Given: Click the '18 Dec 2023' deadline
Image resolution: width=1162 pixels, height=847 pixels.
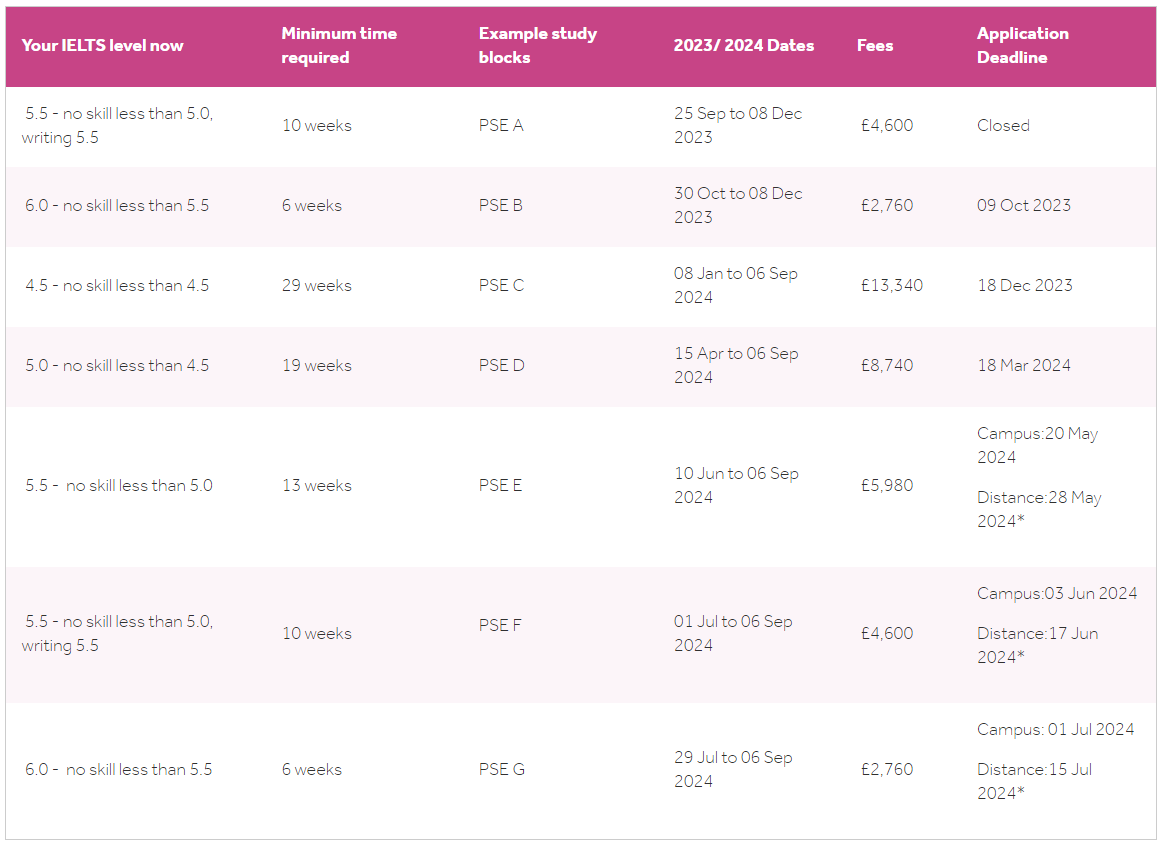Looking at the screenshot, I should [x=1025, y=285].
